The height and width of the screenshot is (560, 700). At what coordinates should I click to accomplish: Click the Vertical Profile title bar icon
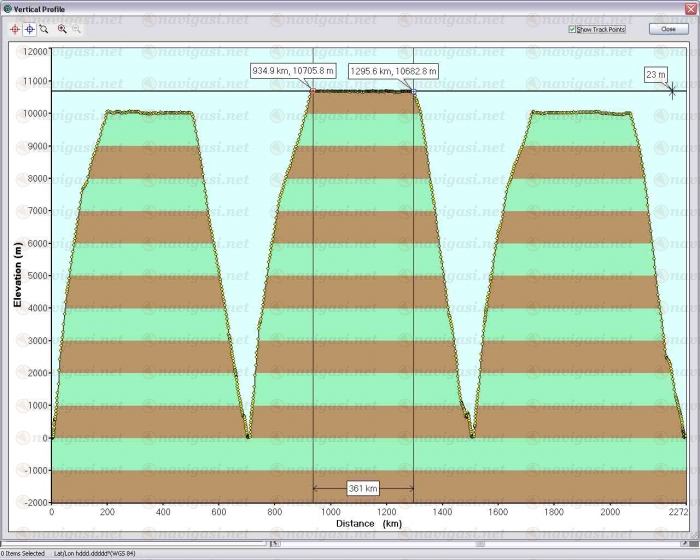(7, 7)
